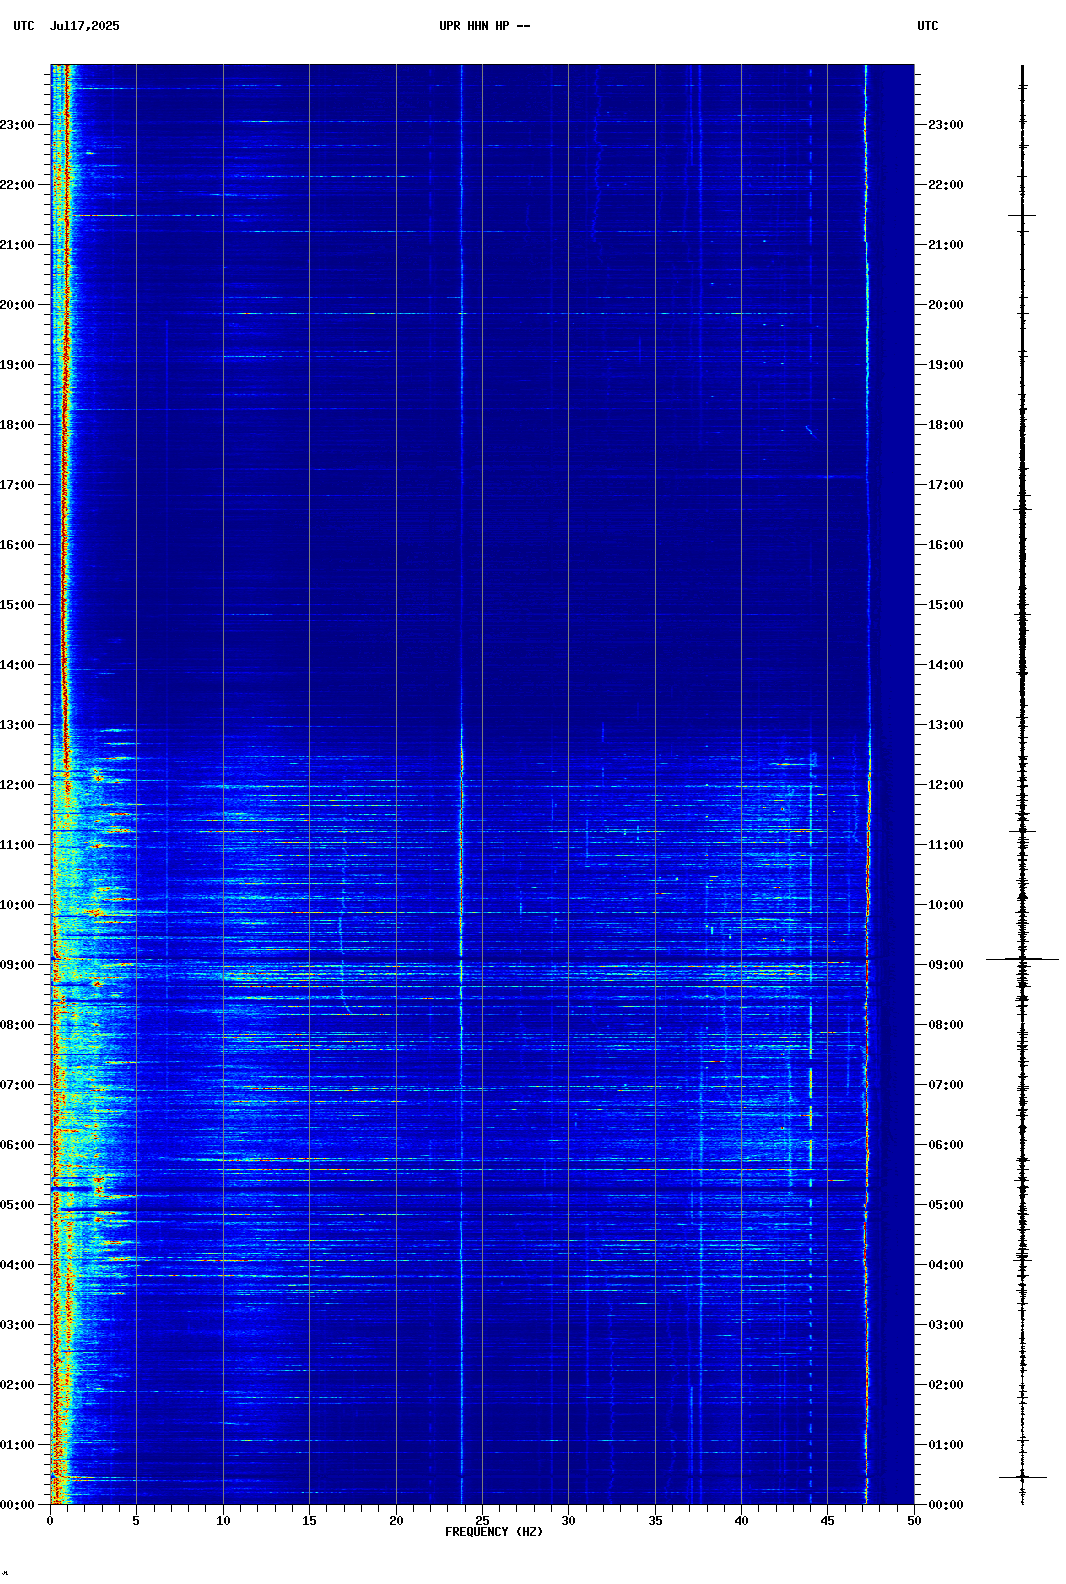Select the 08:00 label on the right time axis
The width and height of the screenshot is (1066, 1584).
pyautogui.click(x=946, y=1025)
